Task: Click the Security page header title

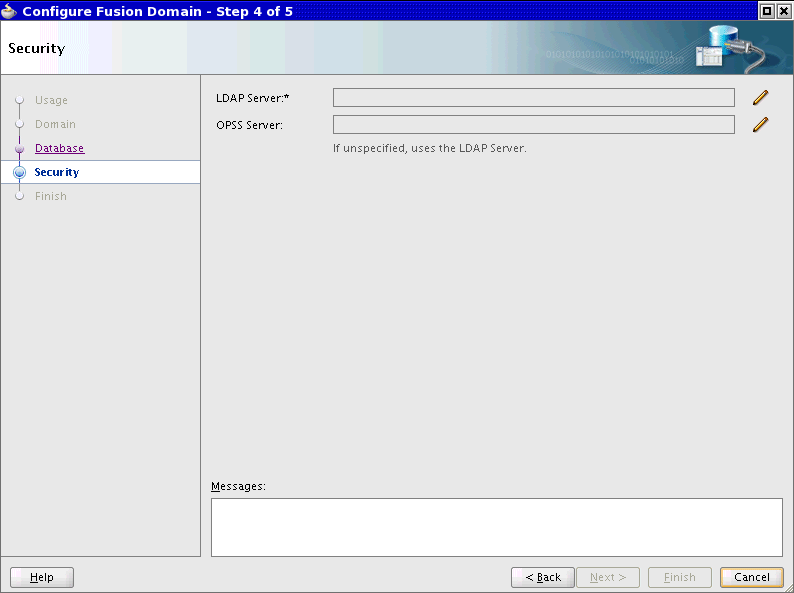Action: tap(36, 49)
